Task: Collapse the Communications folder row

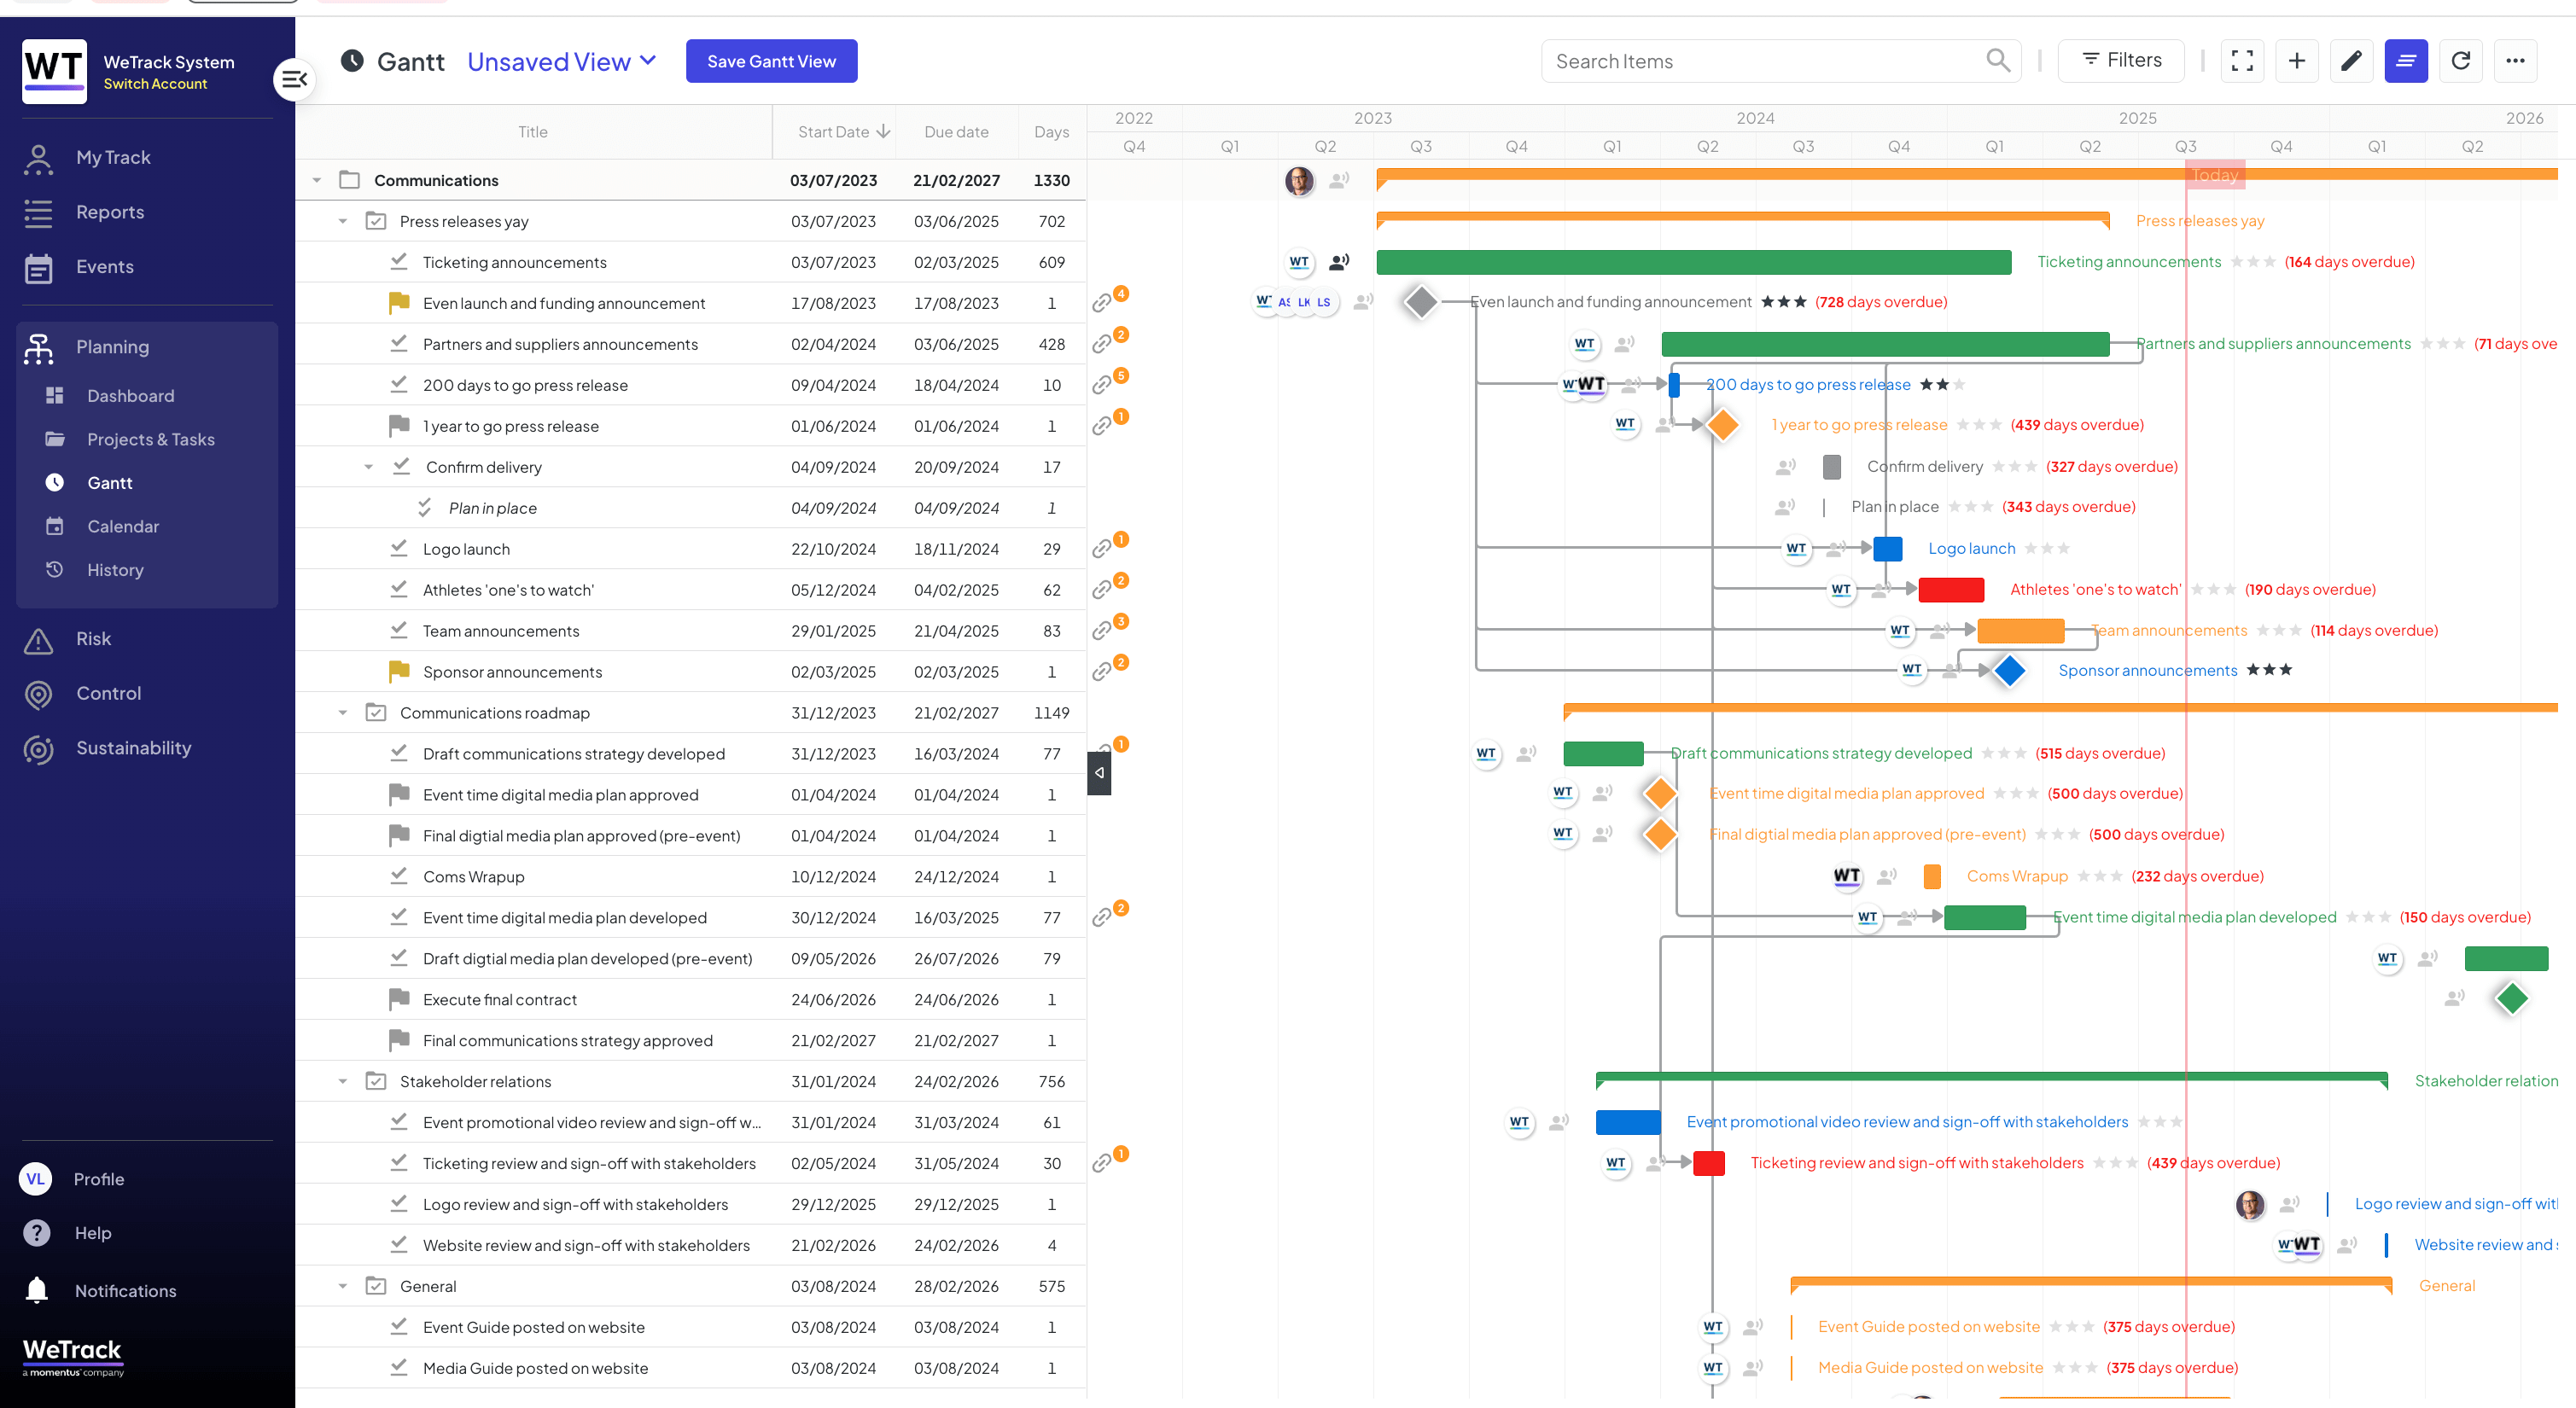Action: tap(317, 180)
